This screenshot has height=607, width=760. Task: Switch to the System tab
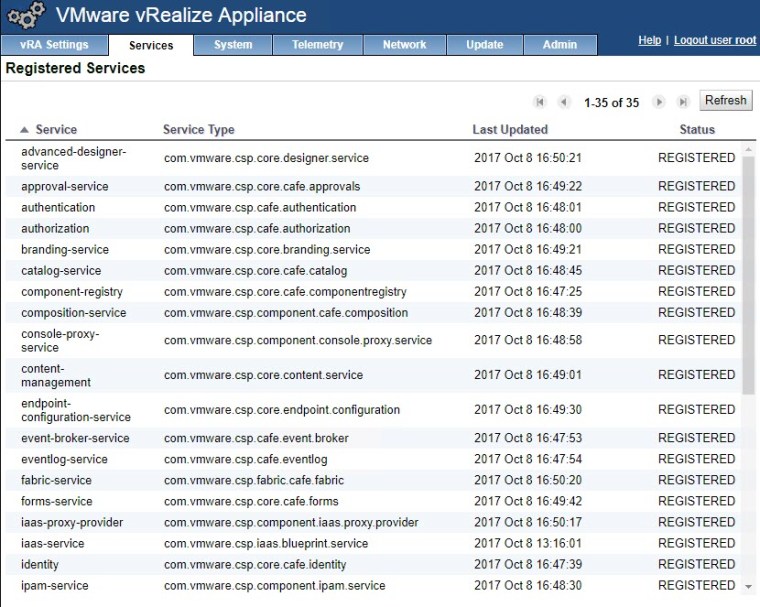[233, 45]
